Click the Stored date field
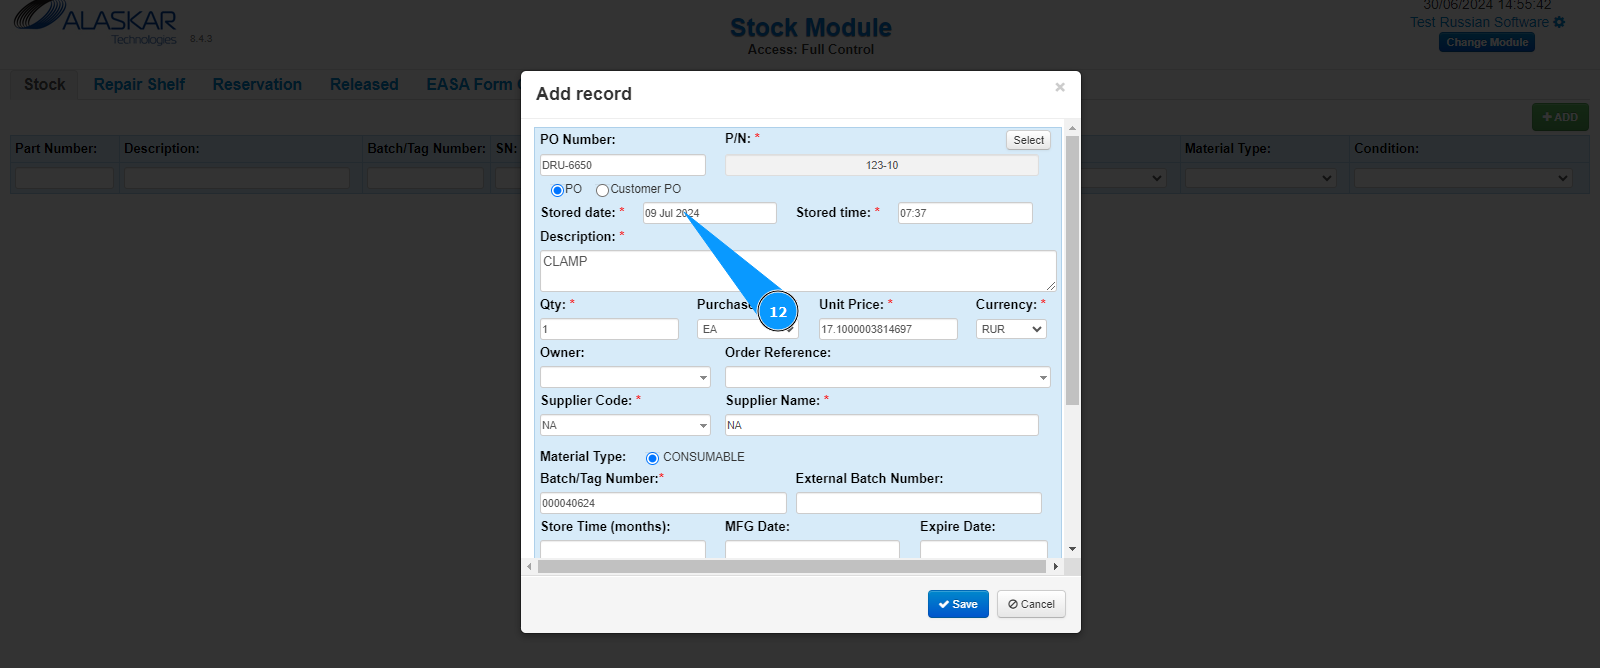1600x668 pixels. (x=709, y=213)
